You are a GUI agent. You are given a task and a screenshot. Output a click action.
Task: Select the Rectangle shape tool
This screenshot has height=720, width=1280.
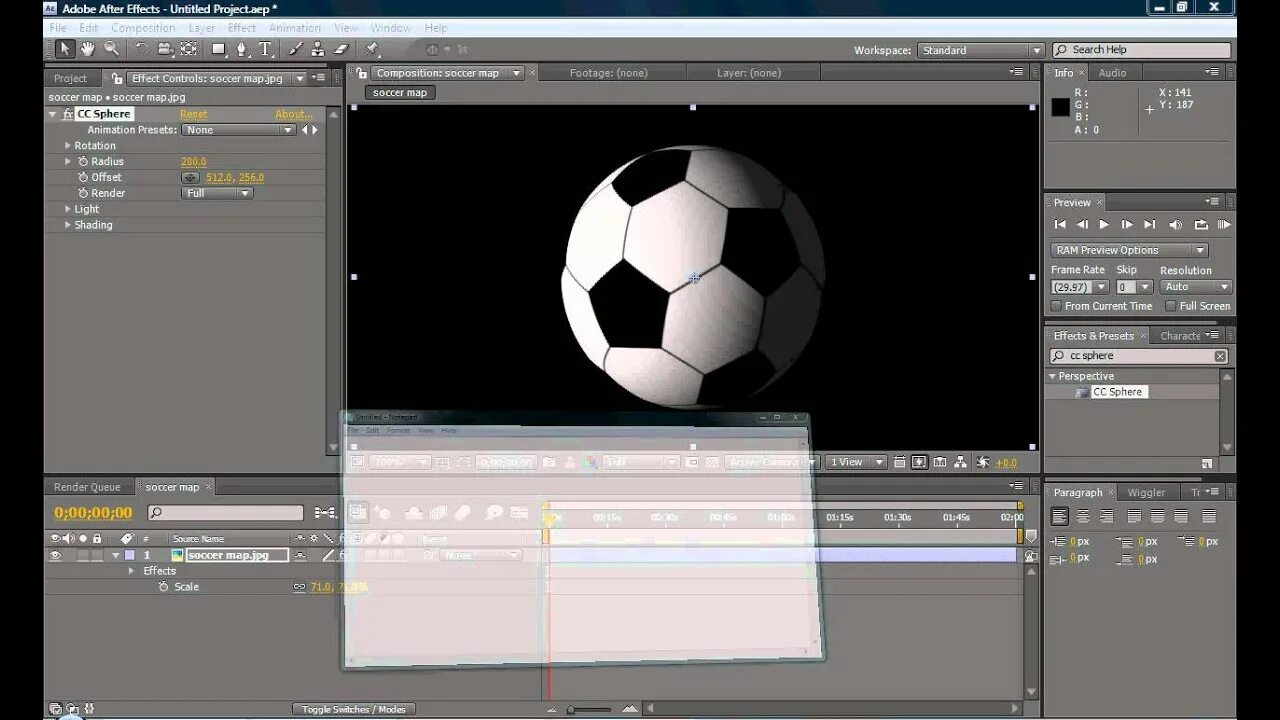[x=218, y=49]
